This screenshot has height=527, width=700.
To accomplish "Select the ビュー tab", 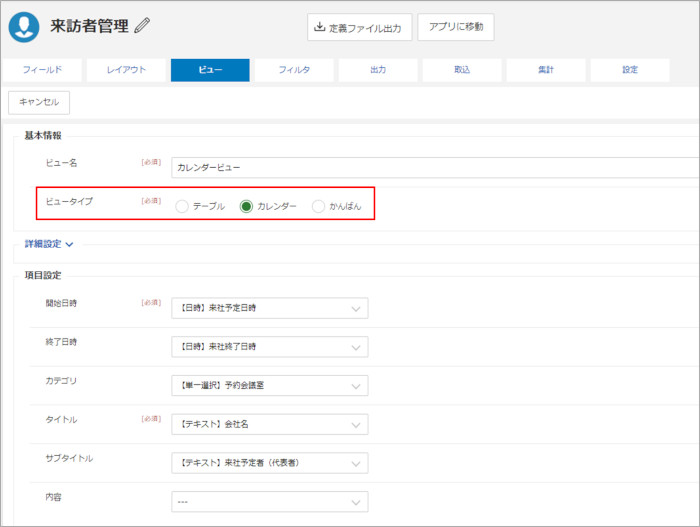I will 210,70.
